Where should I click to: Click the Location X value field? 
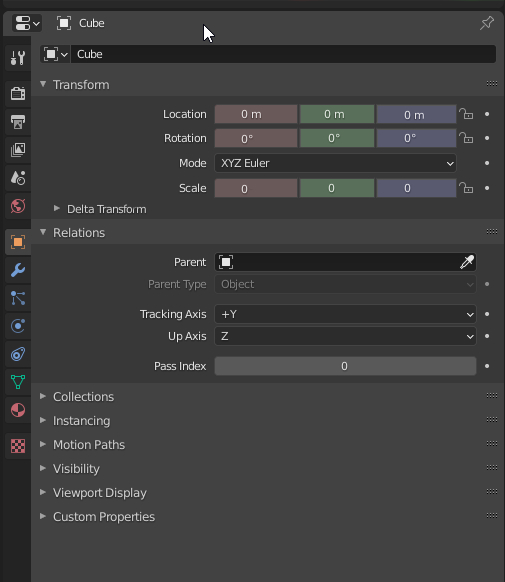pos(256,114)
